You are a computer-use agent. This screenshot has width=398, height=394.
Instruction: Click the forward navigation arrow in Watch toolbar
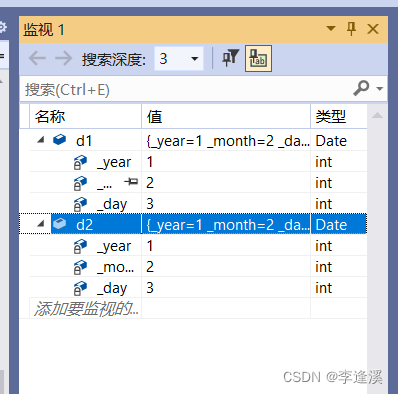(x=63, y=59)
